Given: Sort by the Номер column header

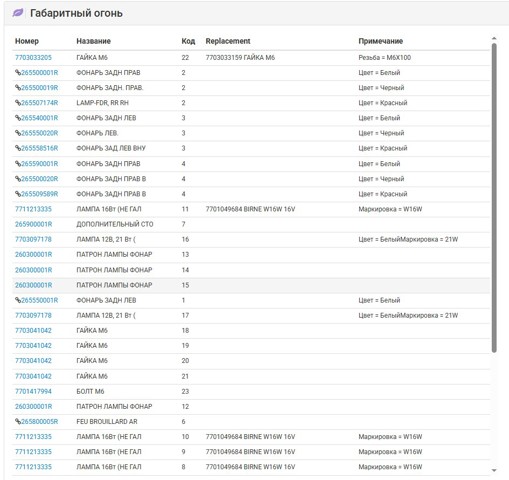Looking at the screenshot, I should (x=27, y=41).
